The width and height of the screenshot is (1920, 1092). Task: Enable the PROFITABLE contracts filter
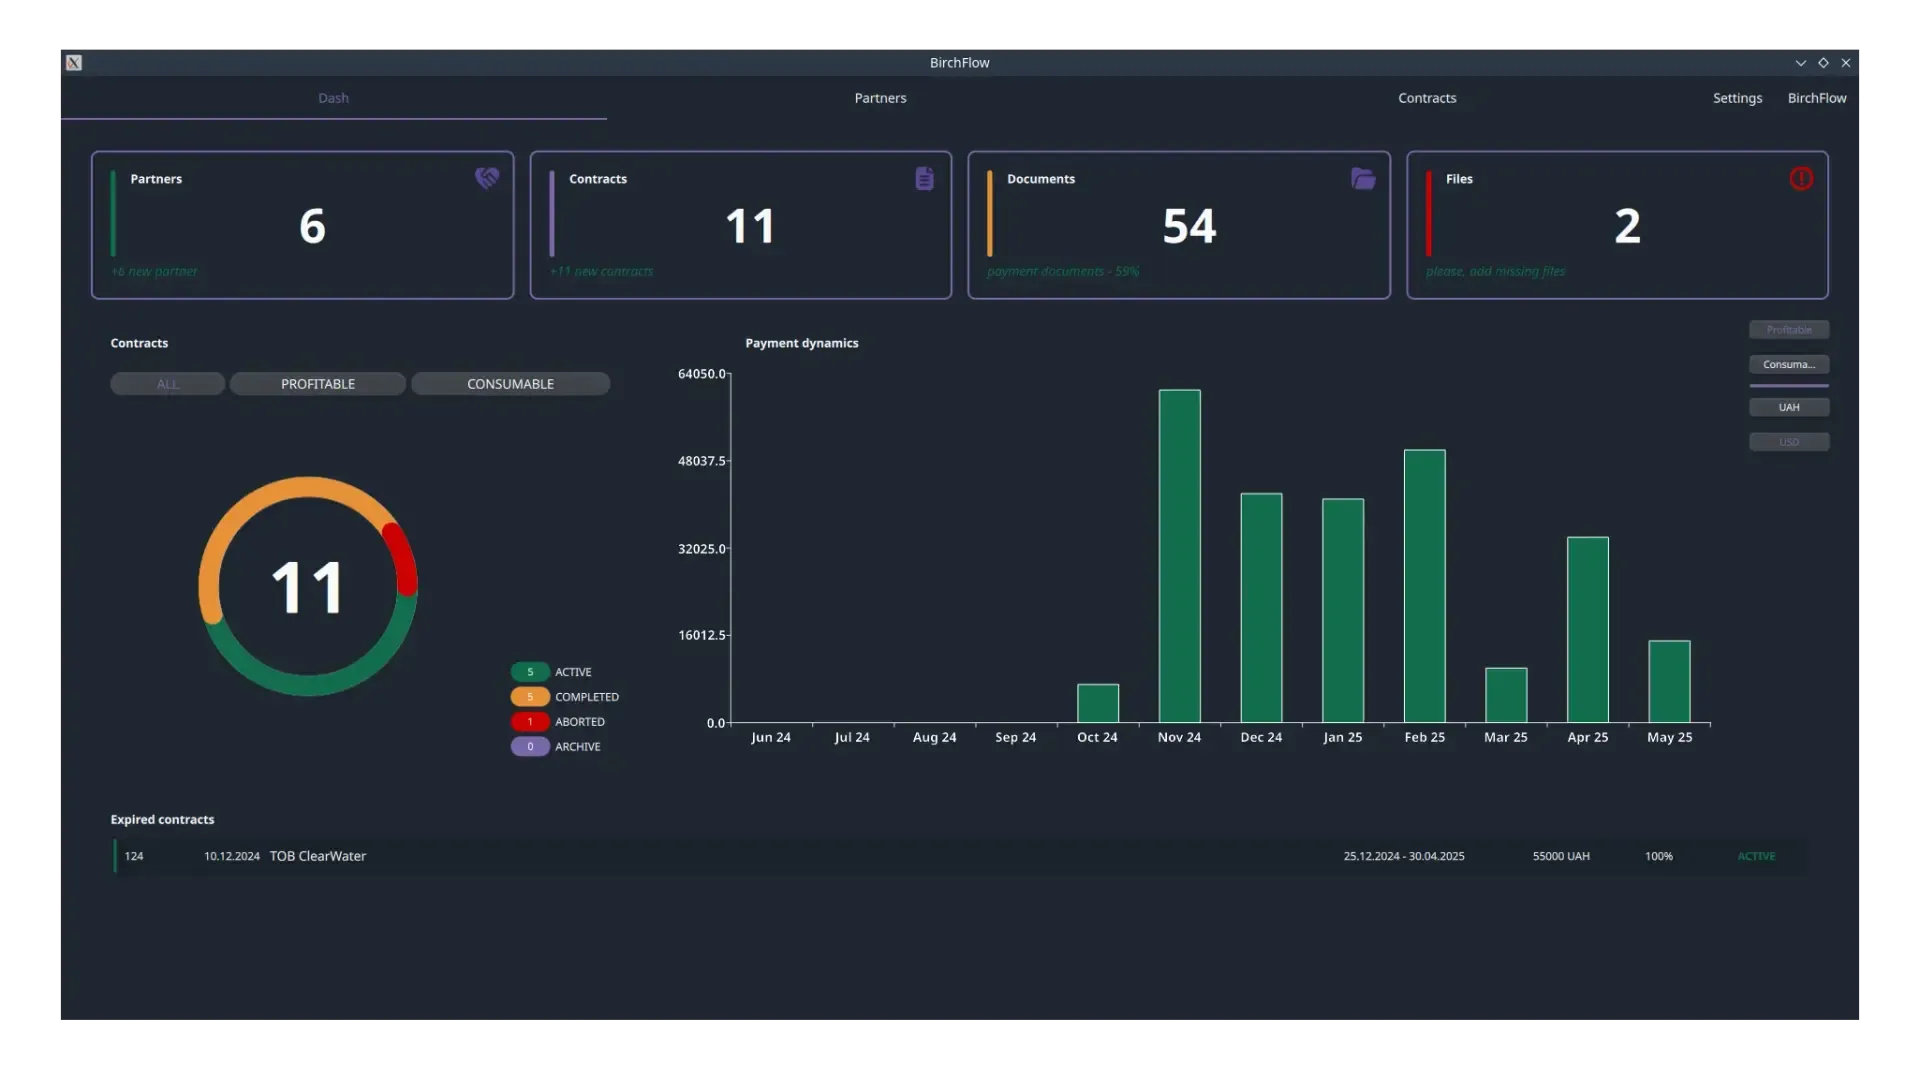coord(317,383)
